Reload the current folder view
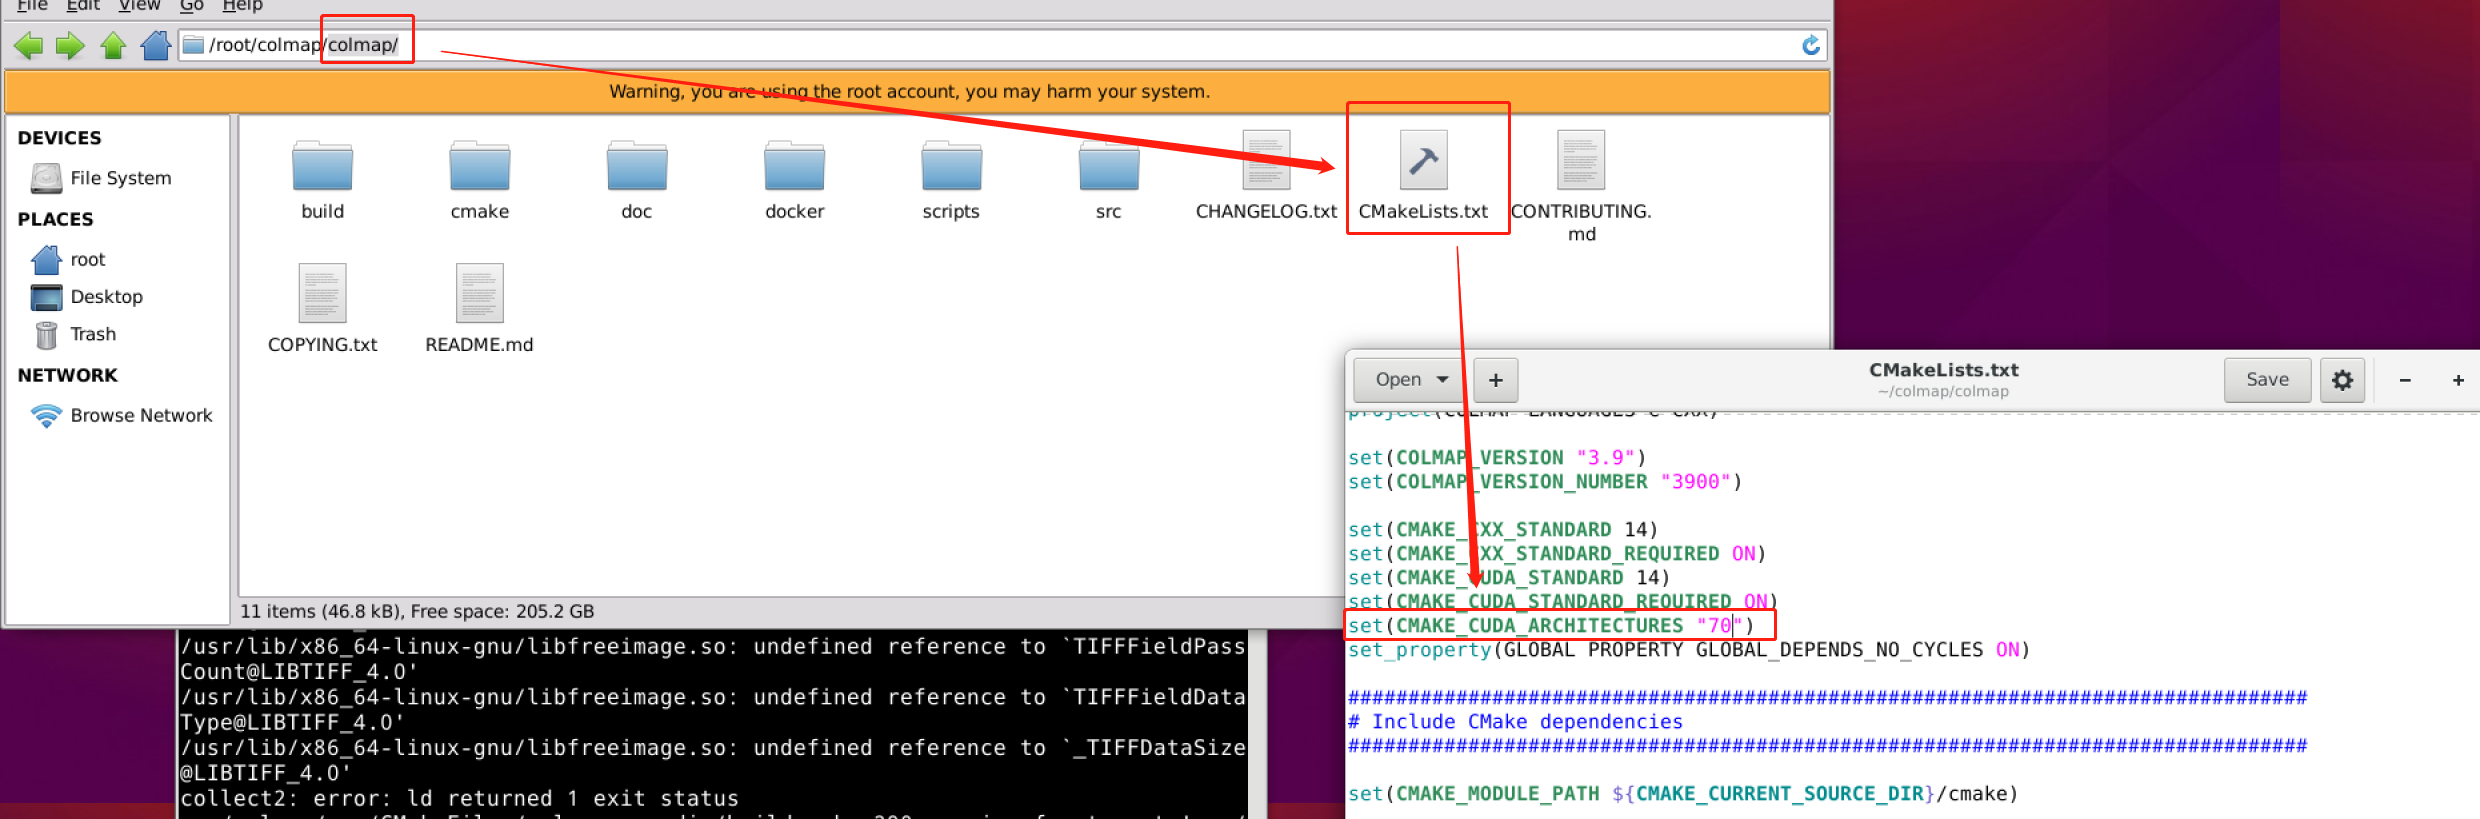 [x=1810, y=45]
